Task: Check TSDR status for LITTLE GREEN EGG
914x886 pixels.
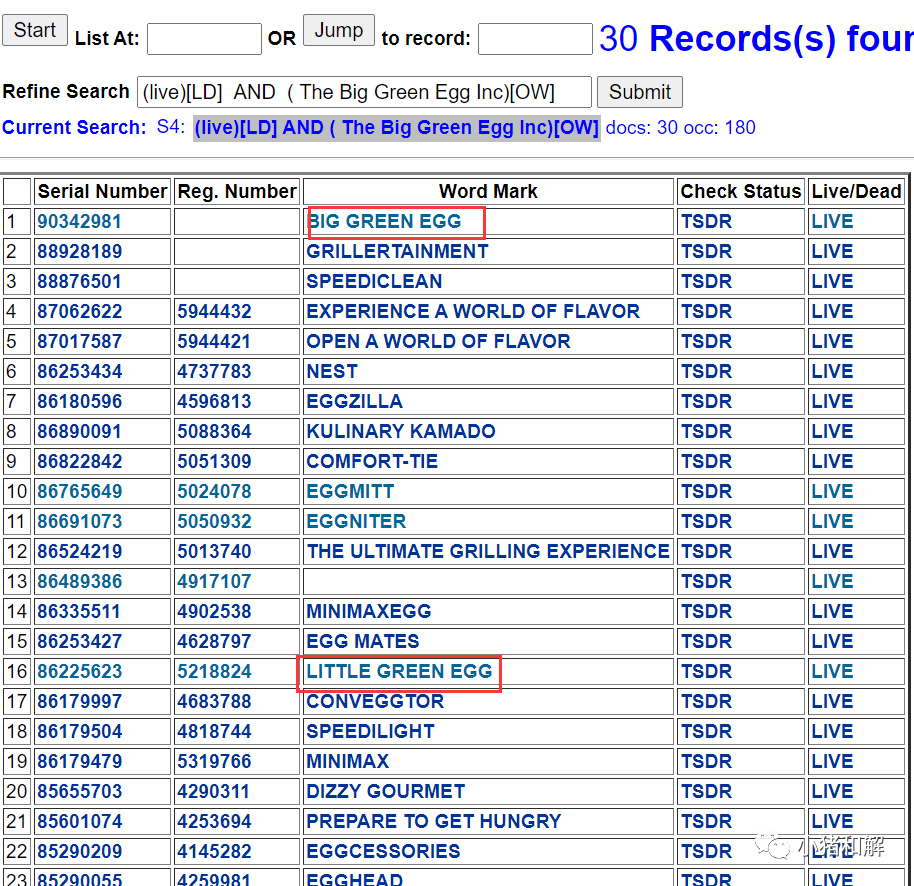Action: 706,672
